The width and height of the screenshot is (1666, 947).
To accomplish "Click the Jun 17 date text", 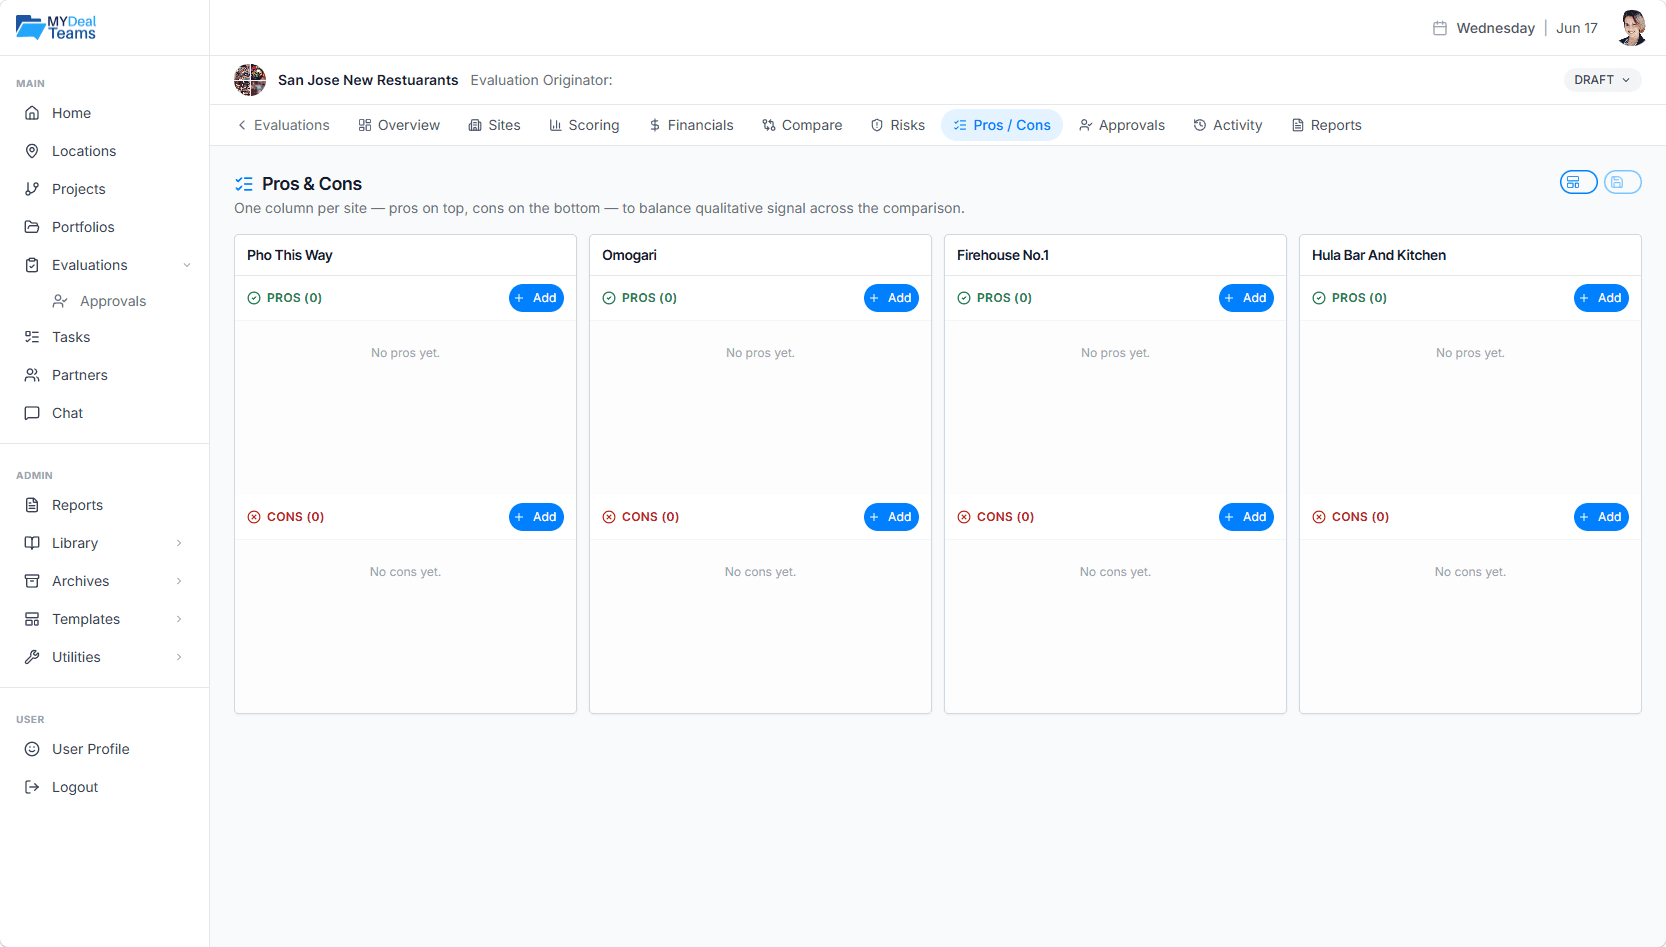I will pos(1577,28).
